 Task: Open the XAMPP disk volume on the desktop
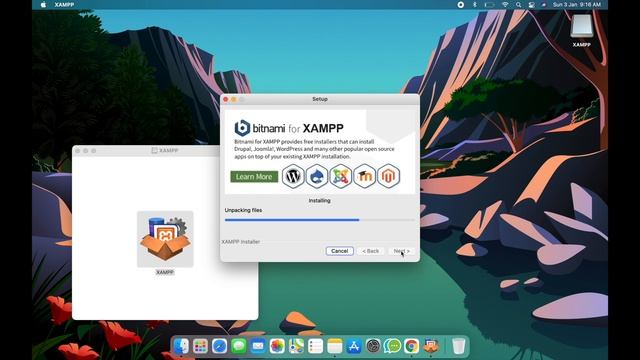coord(582,27)
